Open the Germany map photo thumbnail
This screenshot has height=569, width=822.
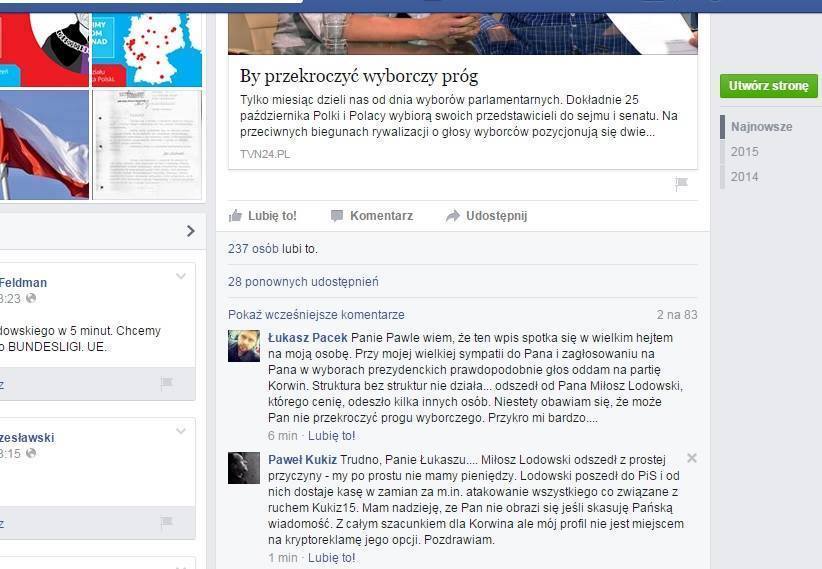click(147, 50)
